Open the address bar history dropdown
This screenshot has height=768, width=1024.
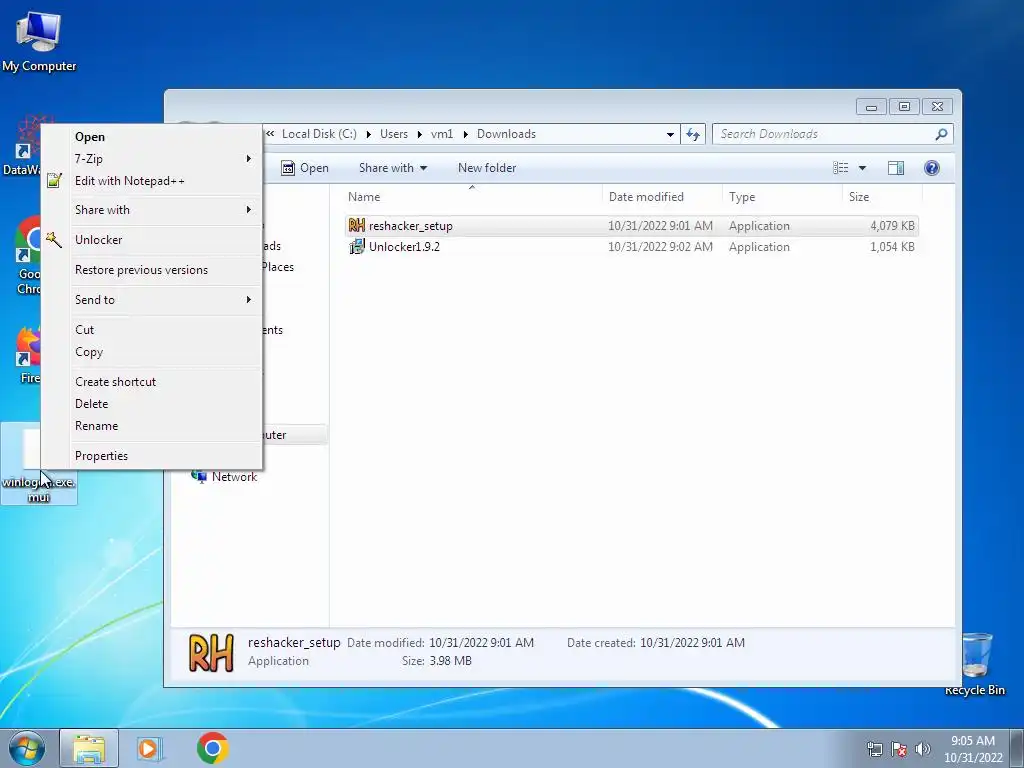[x=670, y=135]
